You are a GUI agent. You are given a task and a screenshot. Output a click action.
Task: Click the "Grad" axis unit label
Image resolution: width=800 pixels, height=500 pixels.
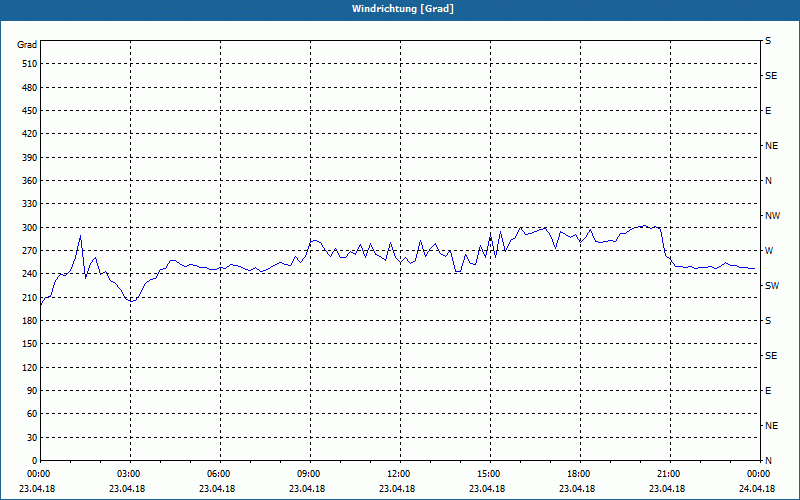coord(27,45)
